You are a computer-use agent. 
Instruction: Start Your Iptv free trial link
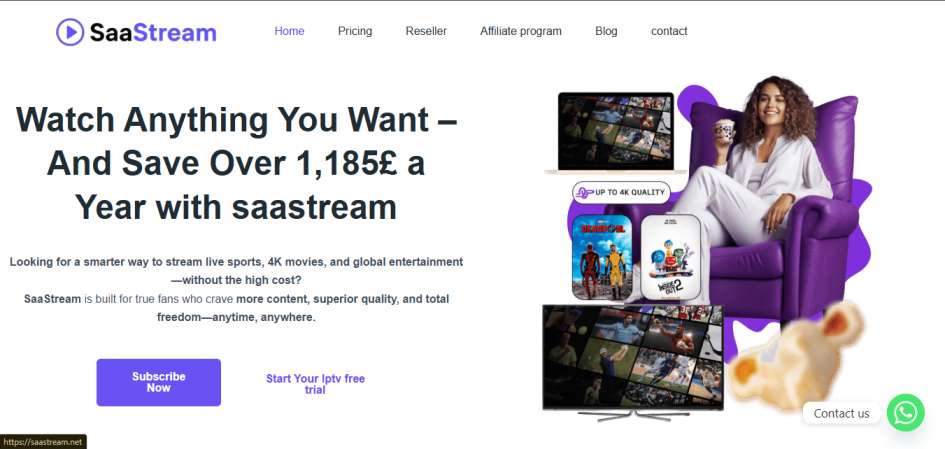point(315,384)
